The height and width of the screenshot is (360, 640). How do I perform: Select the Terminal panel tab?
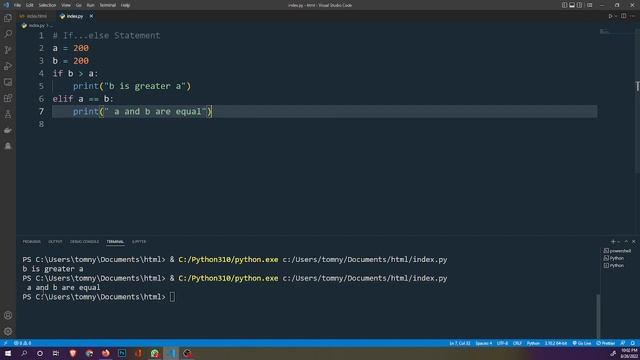click(115, 242)
